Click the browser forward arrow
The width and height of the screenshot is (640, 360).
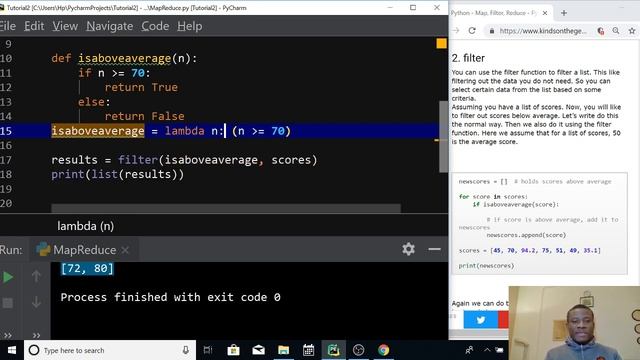pos(456,31)
